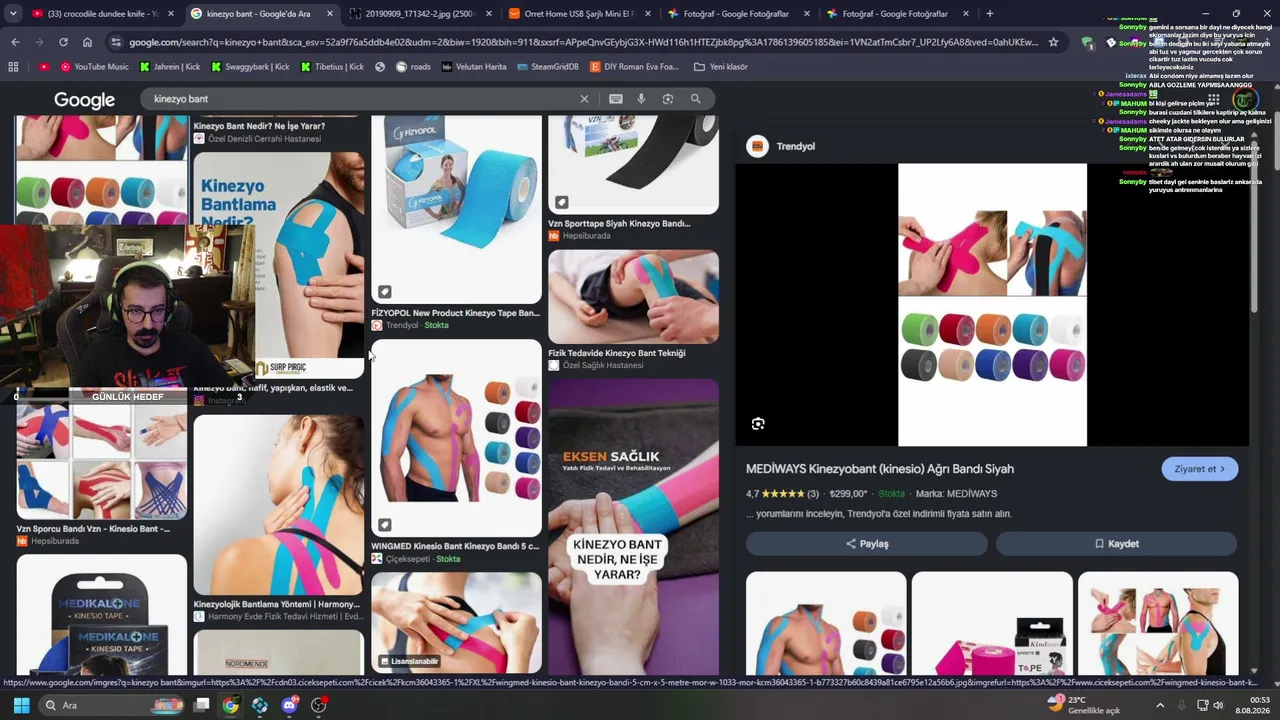
Task: Open the MEDIKALONE Kinesio Tape image
Action: [x=101, y=615]
